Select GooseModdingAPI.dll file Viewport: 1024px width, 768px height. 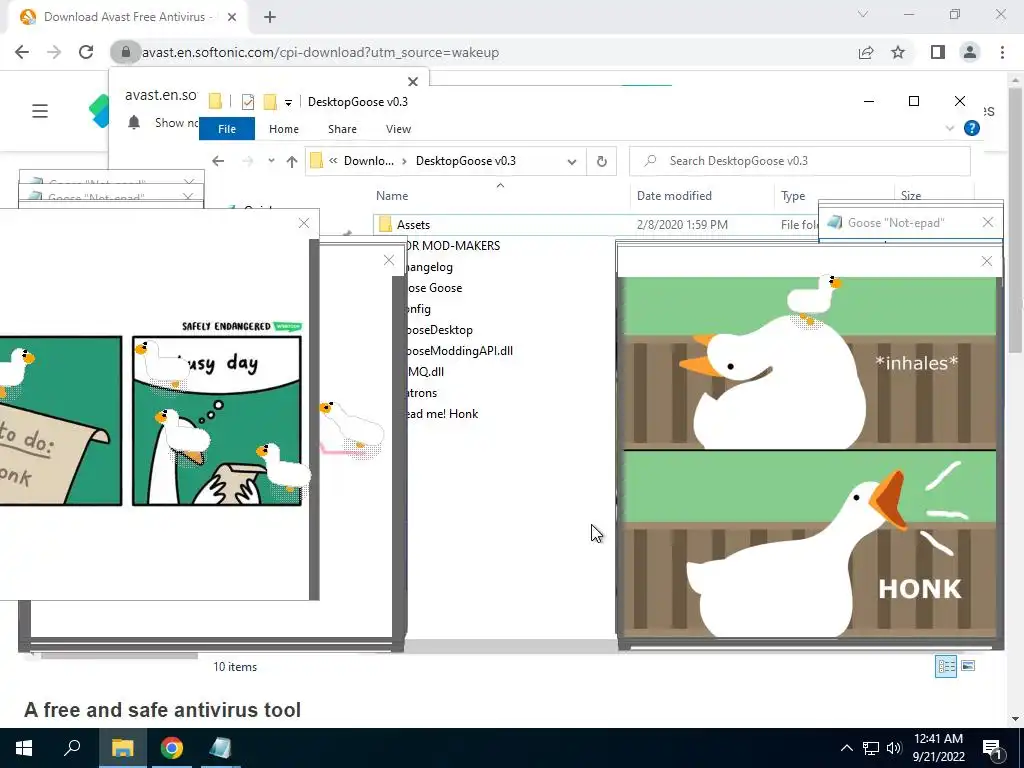[458, 351]
